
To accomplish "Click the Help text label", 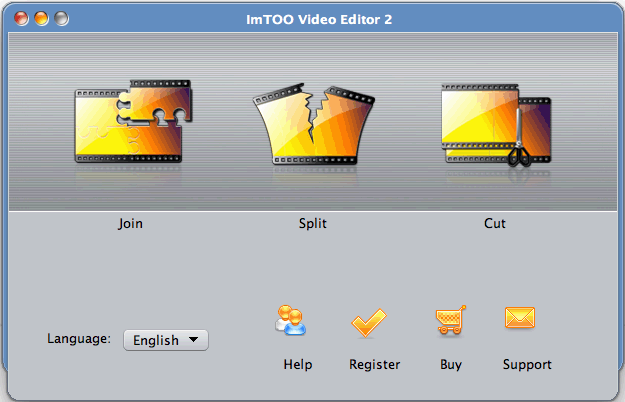I will [298, 365].
